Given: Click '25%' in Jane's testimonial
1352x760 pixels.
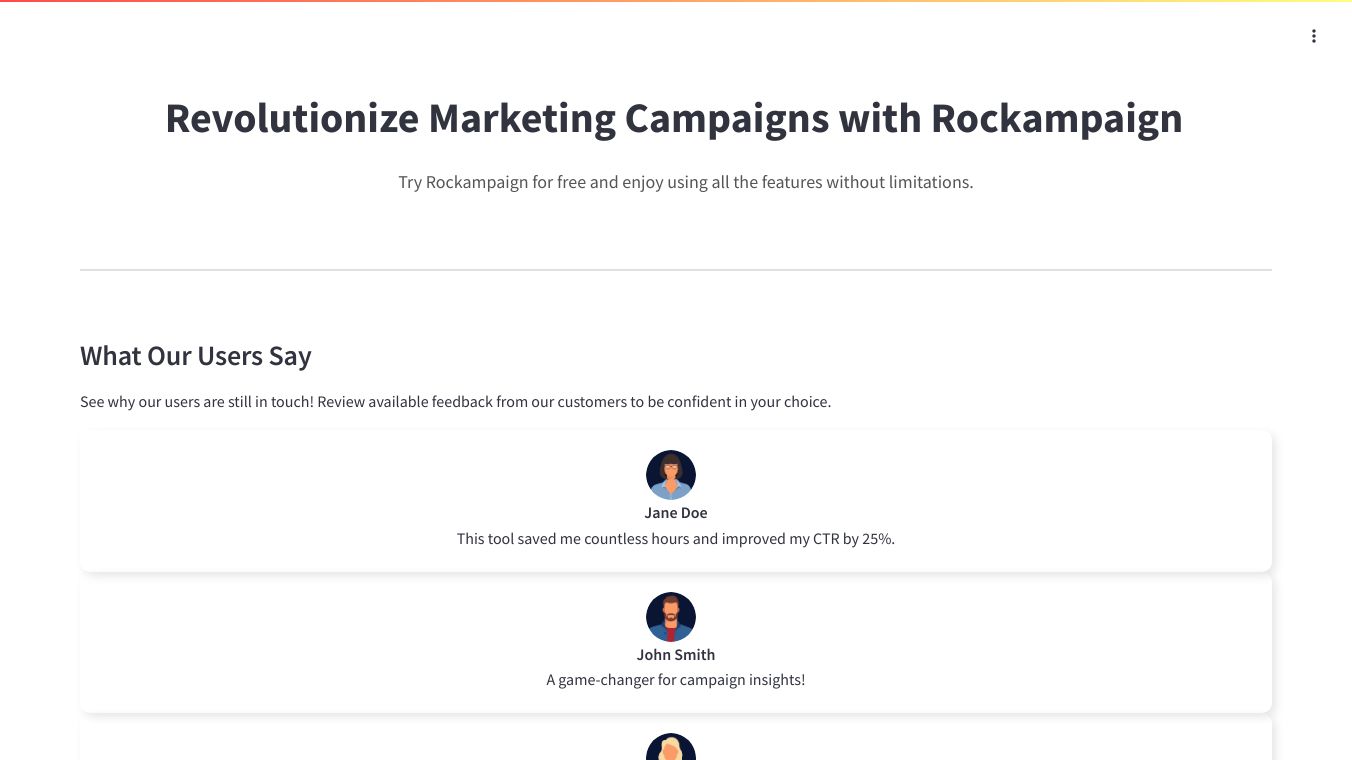Looking at the screenshot, I should [877, 539].
